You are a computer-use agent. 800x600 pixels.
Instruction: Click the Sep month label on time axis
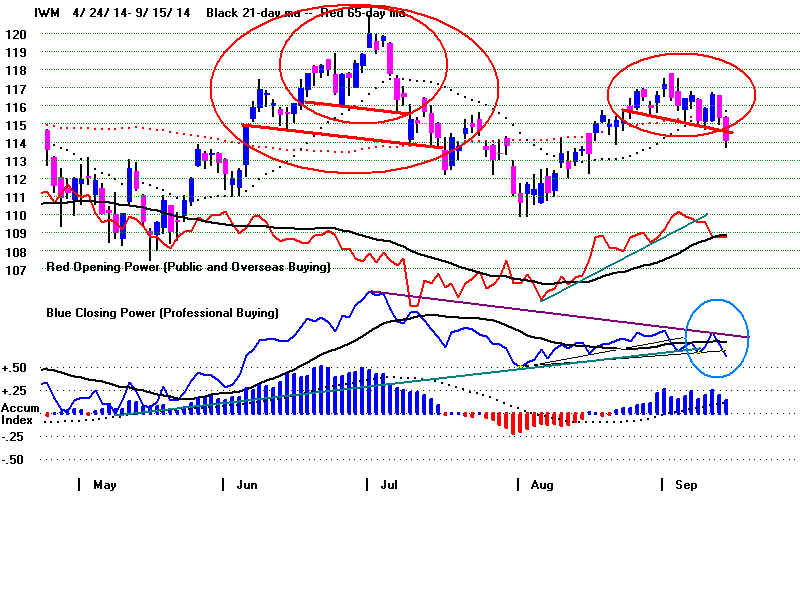[x=686, y=485]
